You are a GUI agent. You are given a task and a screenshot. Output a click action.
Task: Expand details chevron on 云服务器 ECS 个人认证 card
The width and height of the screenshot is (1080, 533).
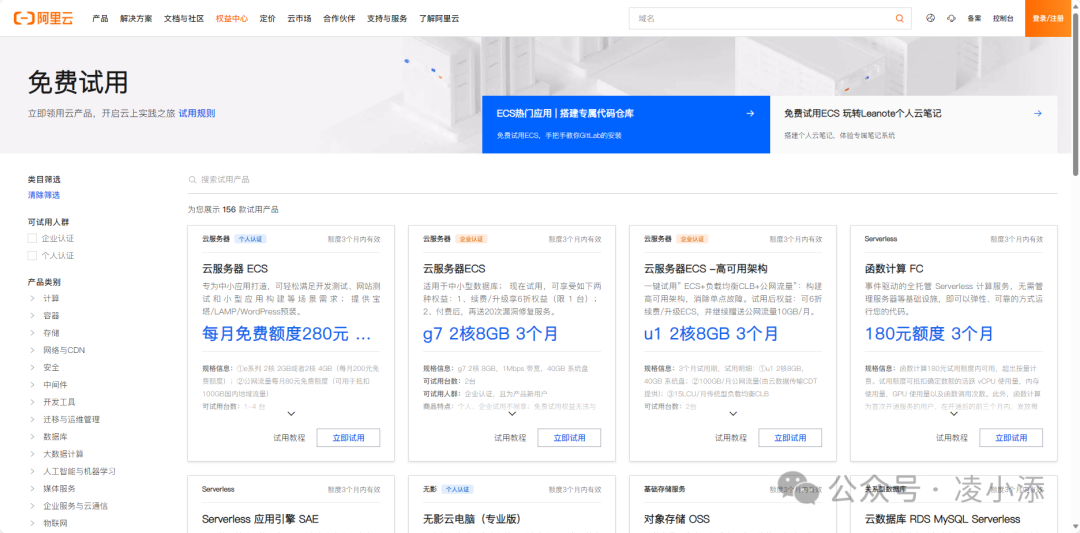pos(291,414)
